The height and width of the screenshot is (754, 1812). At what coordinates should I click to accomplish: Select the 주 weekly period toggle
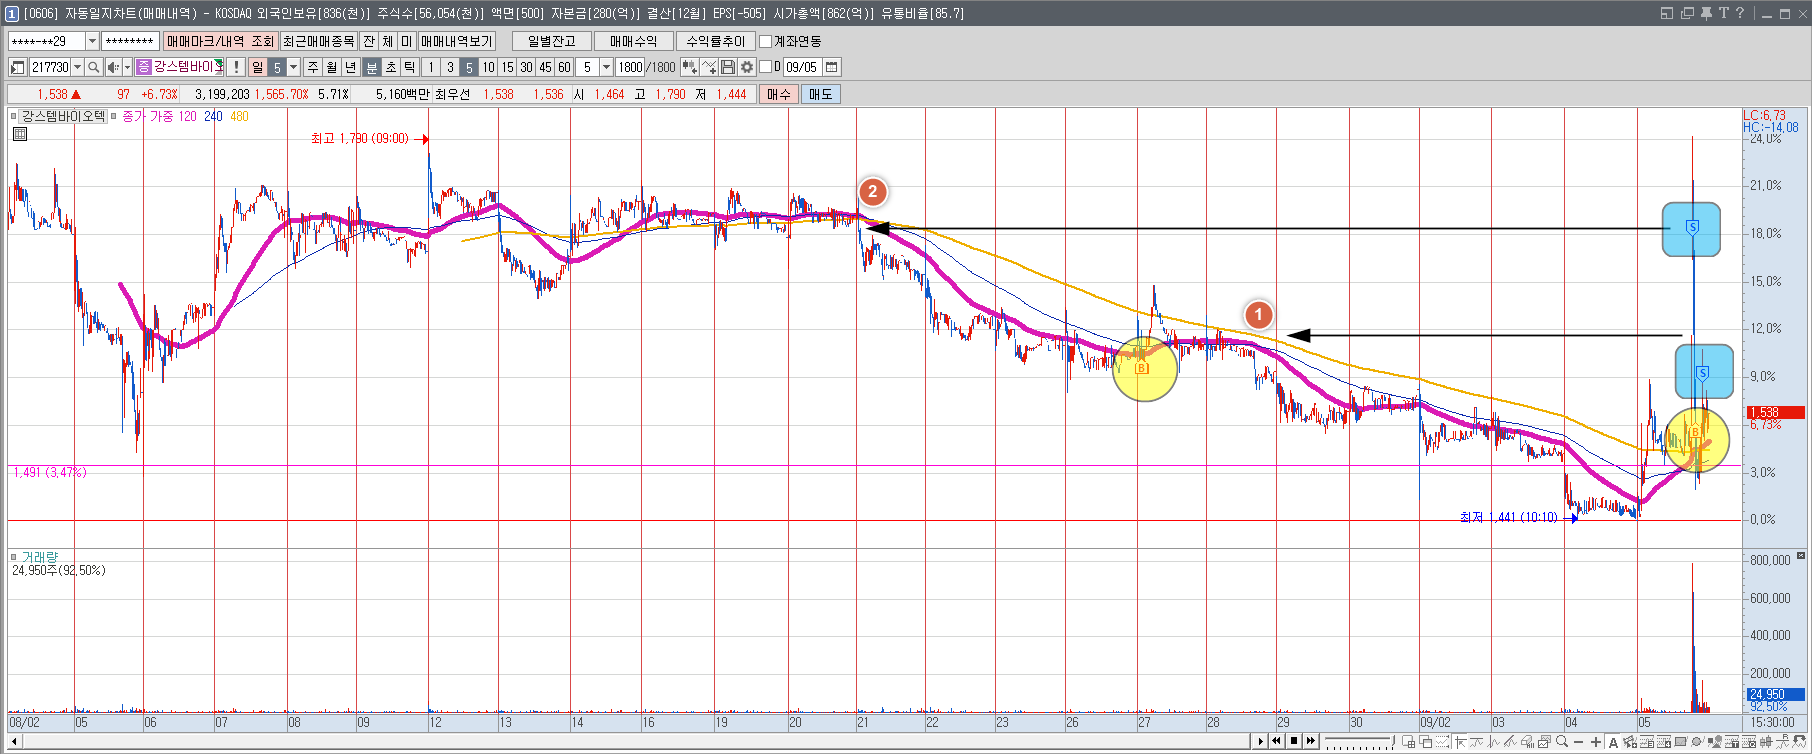313,67
